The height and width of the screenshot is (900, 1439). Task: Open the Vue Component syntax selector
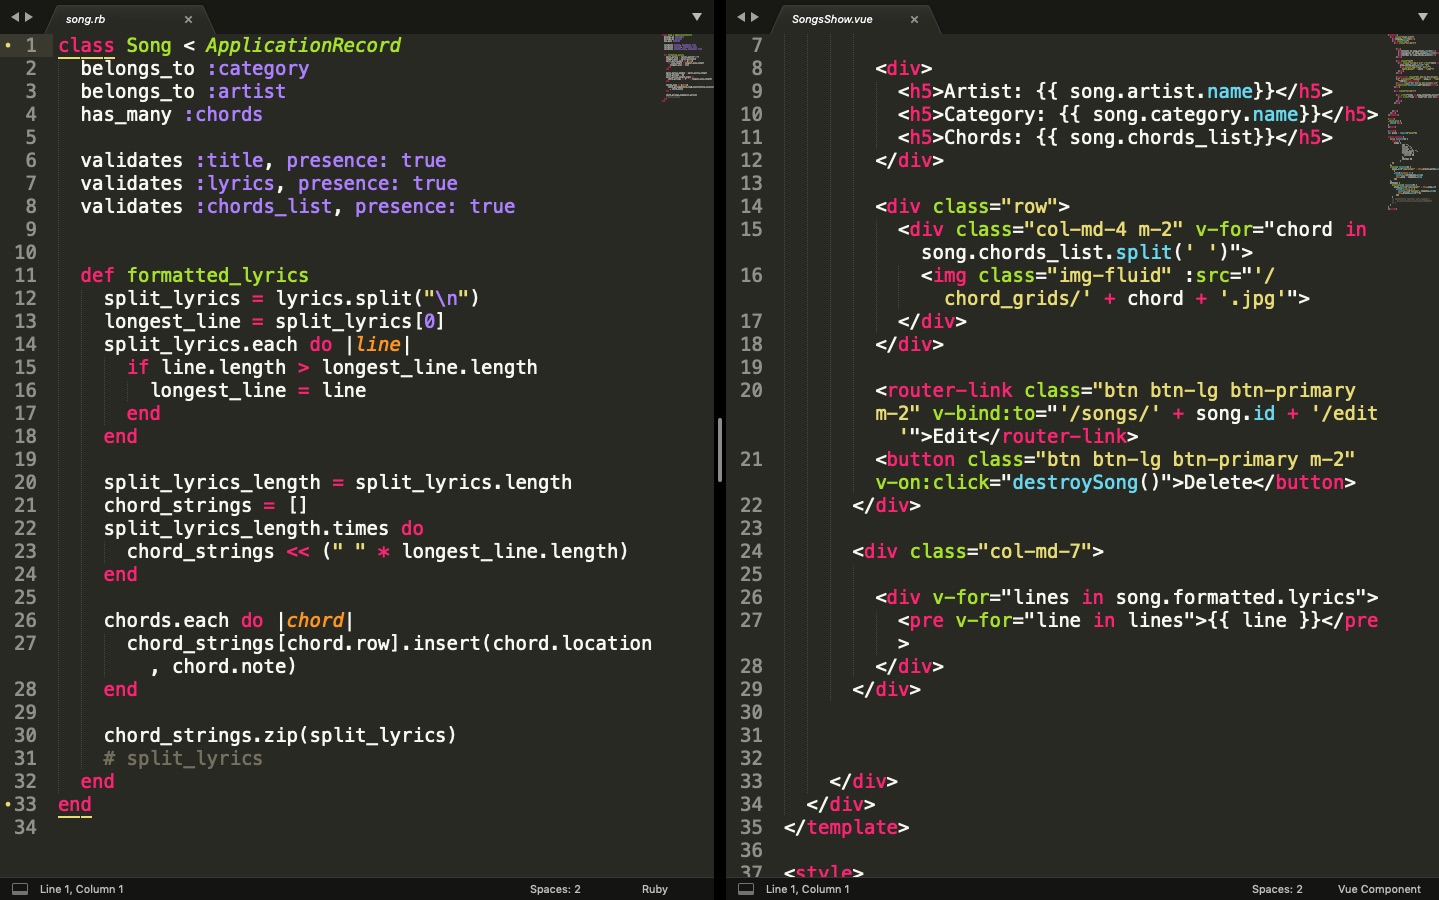click(1378, 888)
